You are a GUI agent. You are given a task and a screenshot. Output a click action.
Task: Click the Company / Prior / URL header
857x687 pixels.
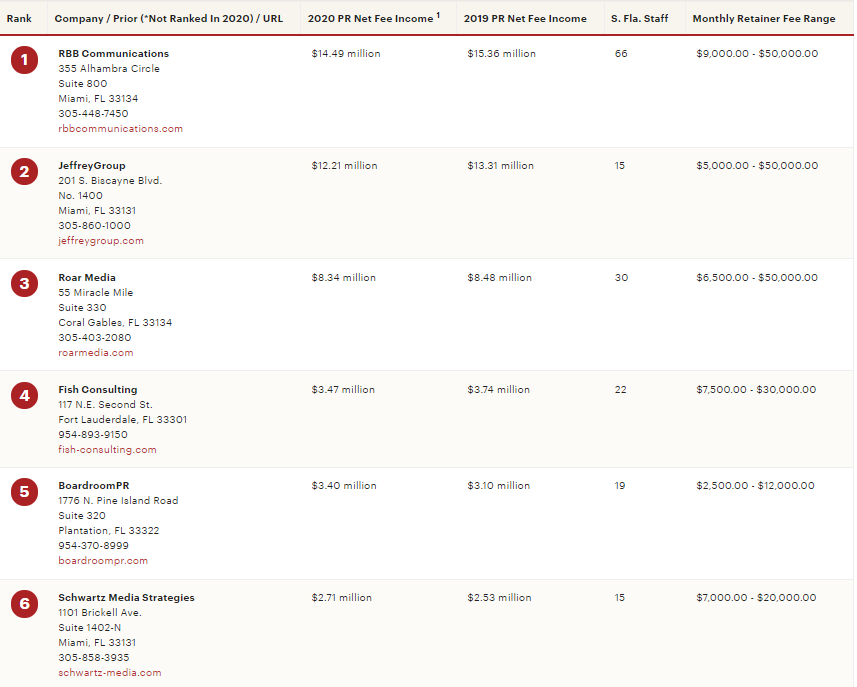(x=168, y=19)
